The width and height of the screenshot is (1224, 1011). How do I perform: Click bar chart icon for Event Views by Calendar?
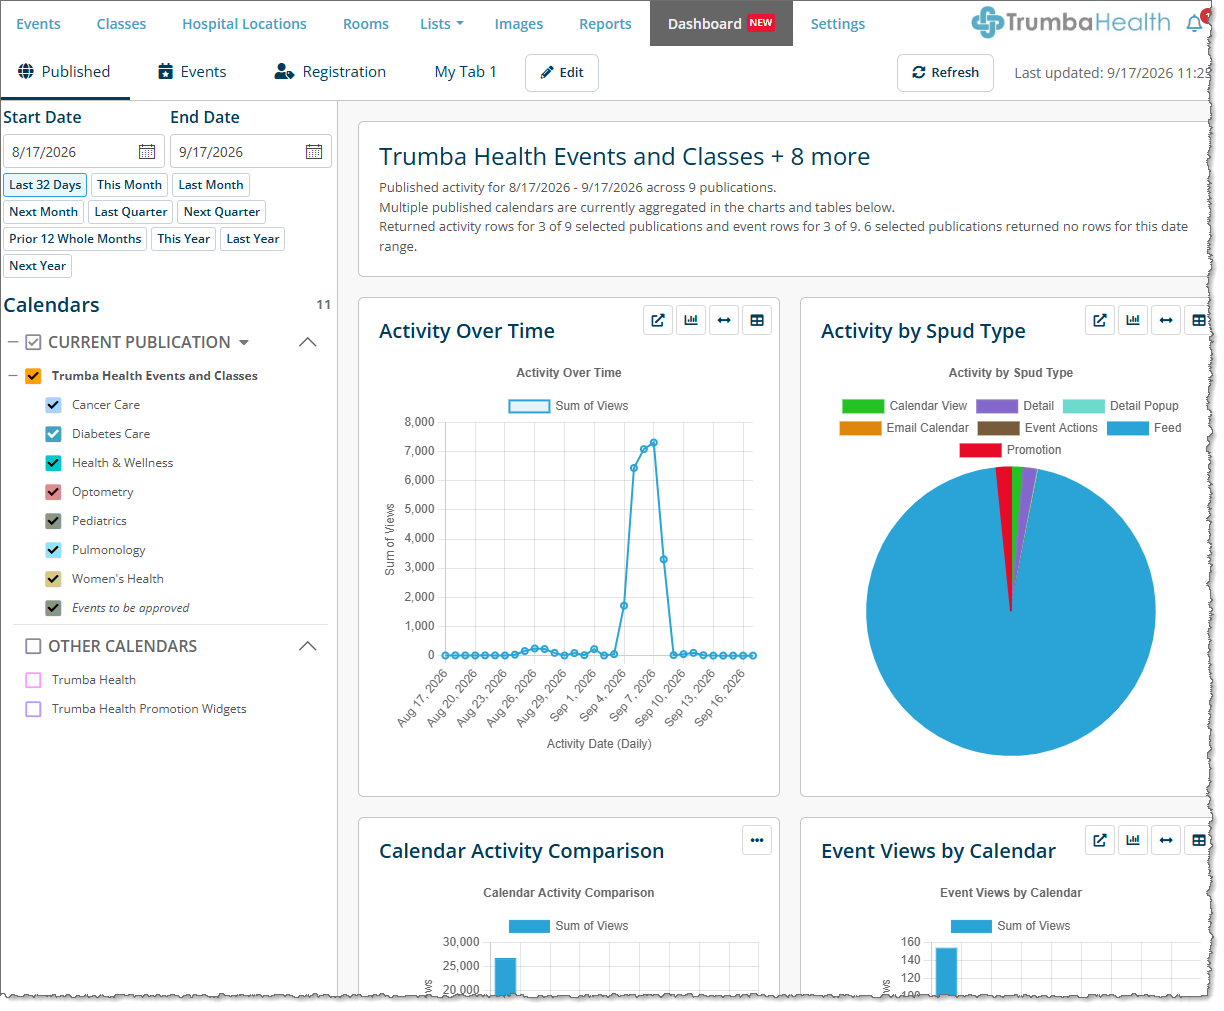pos(1133,840)
